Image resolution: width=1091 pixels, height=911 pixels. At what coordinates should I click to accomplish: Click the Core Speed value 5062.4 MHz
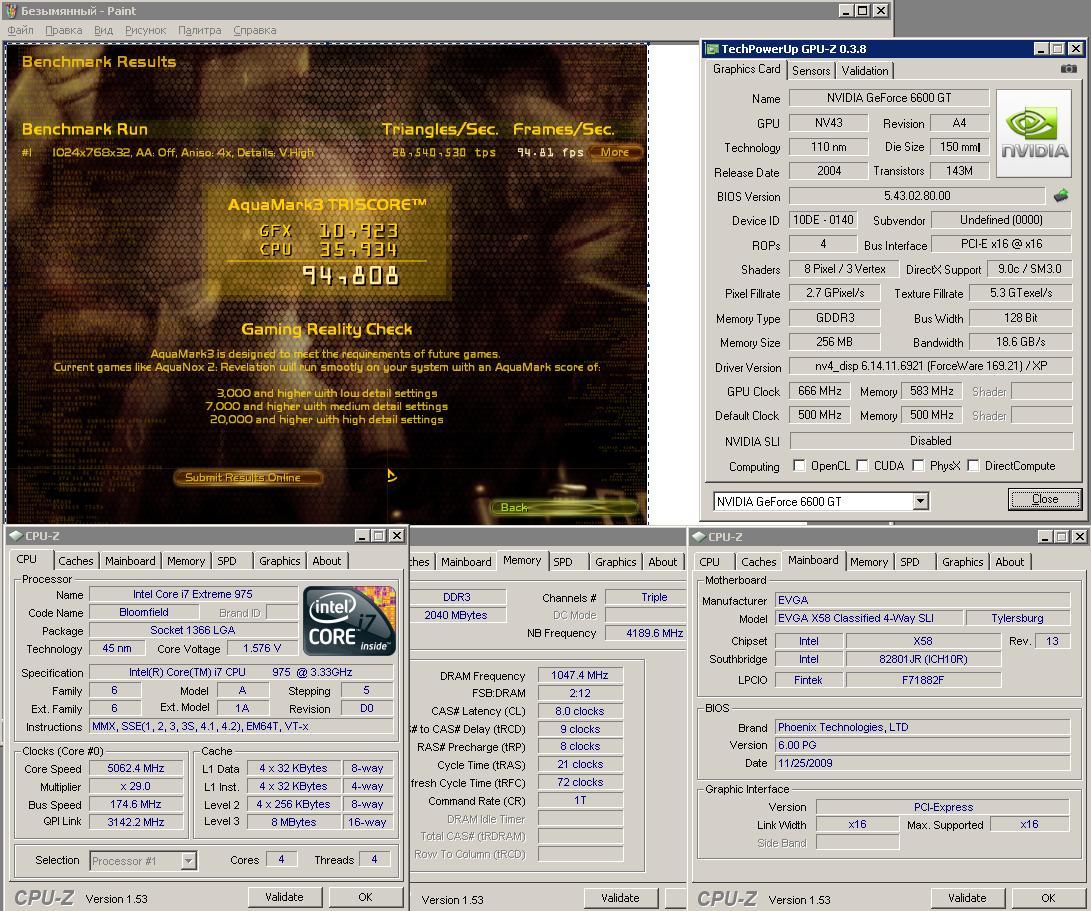[x=136, y=768]
